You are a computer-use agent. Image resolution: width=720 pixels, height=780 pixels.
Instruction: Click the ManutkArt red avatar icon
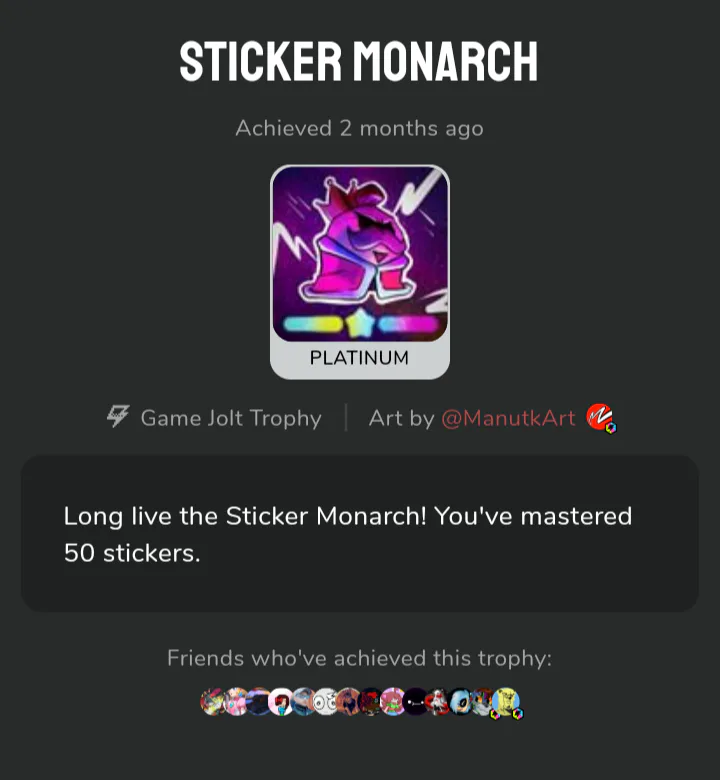point(601,418)
